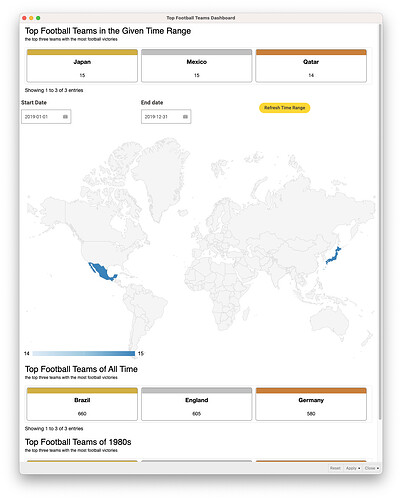Select the Japan gold team card
Viewport: 402px width, 500px height.
[82, 66]
